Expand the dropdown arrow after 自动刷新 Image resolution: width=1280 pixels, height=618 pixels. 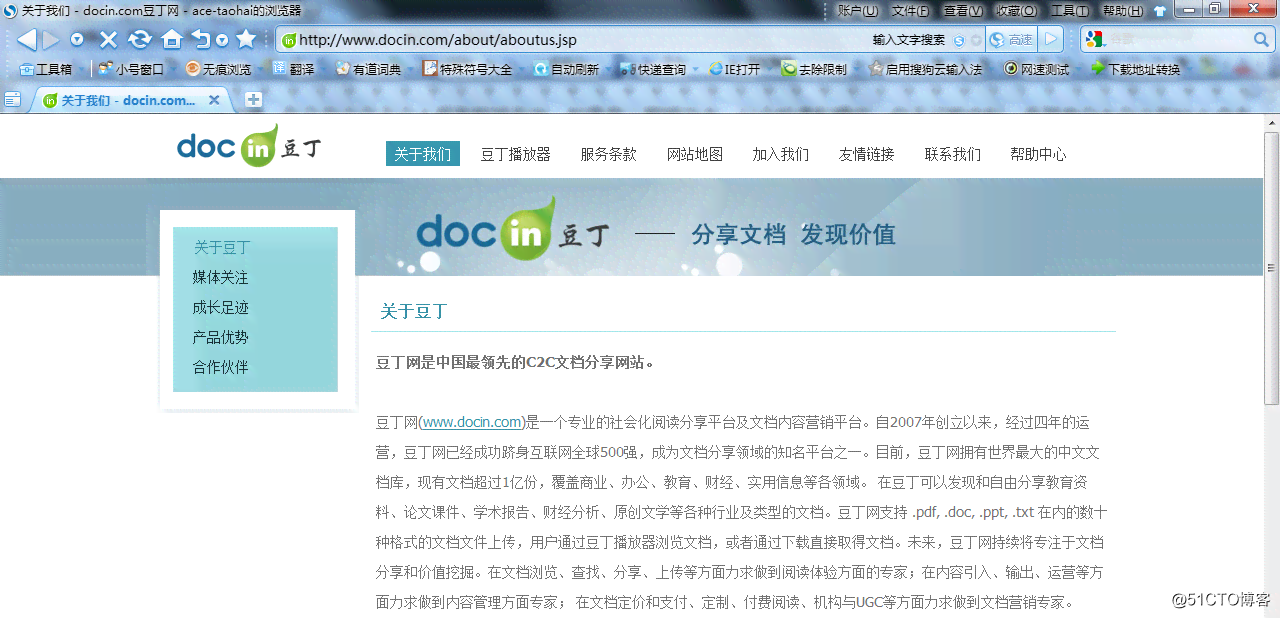click(607, 70)
